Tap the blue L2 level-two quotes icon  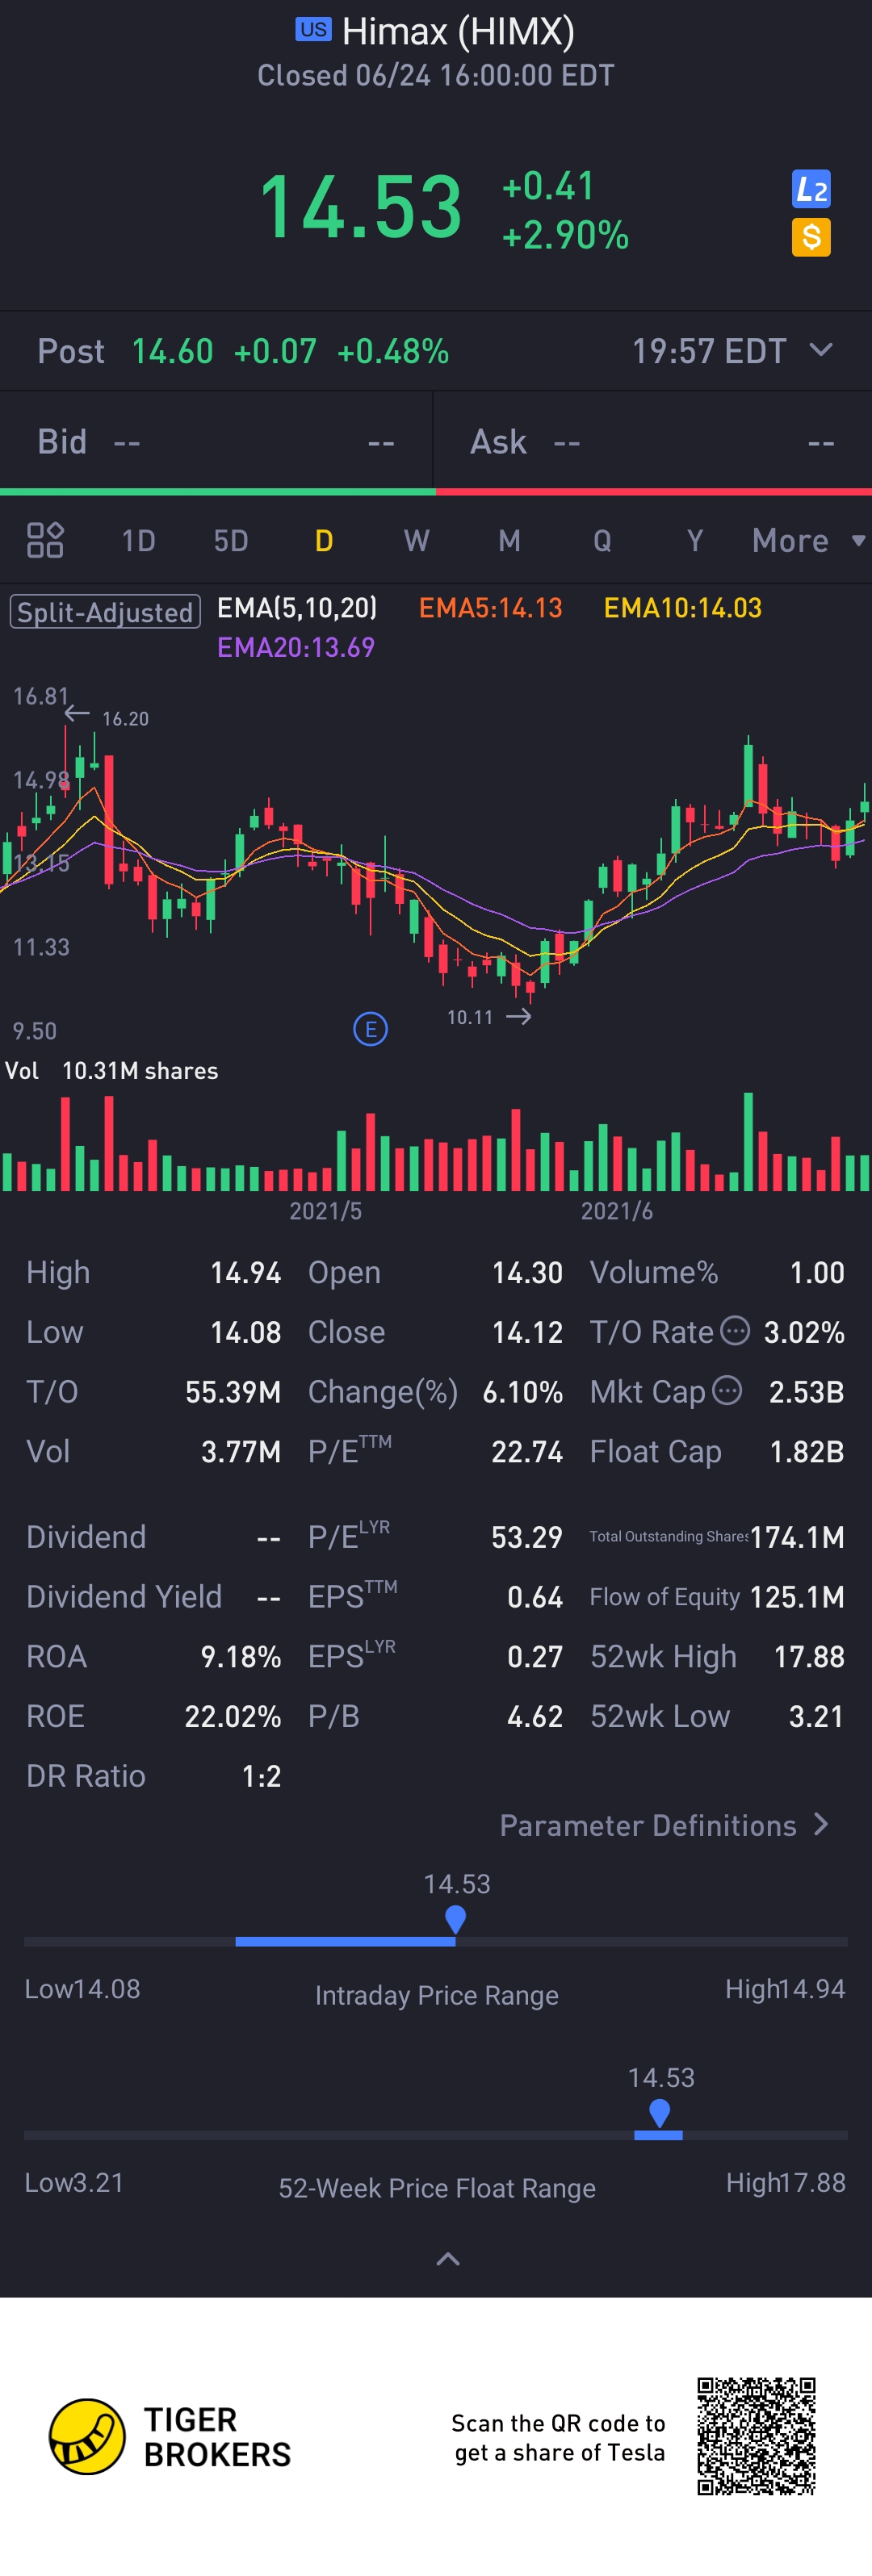[811, 189]
